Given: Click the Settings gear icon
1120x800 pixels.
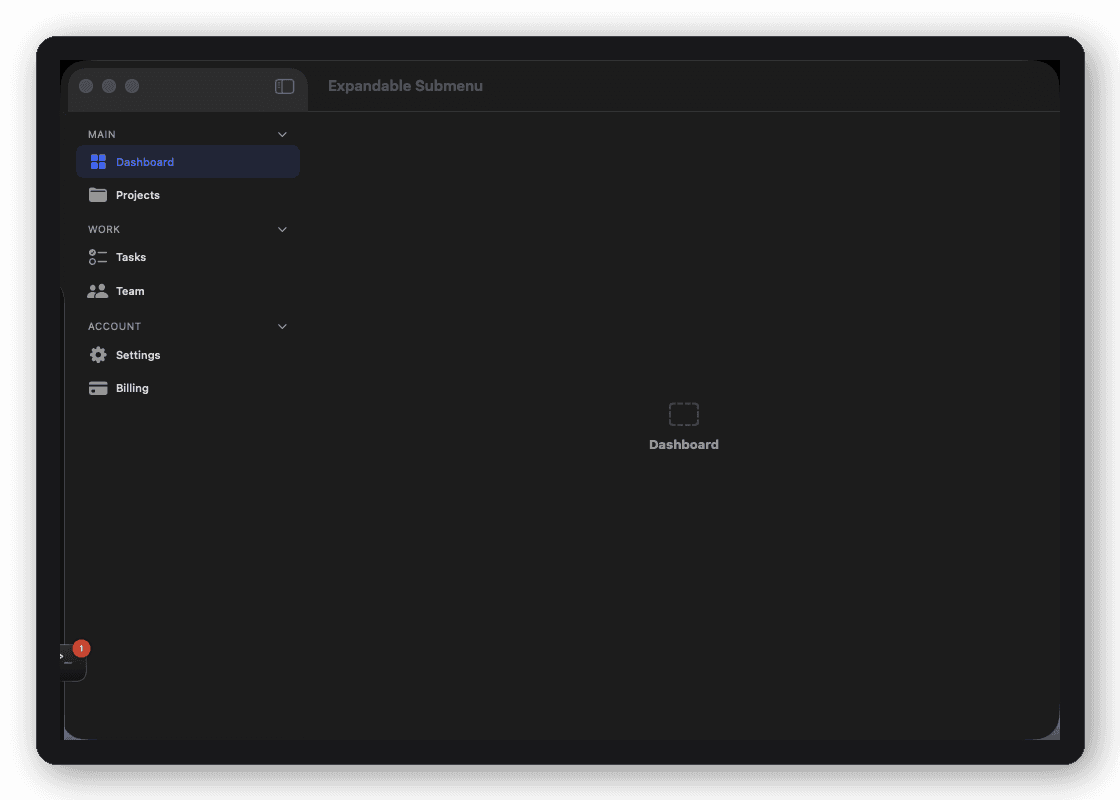Looking at the screenshot, I should click(x=98, y=355).
